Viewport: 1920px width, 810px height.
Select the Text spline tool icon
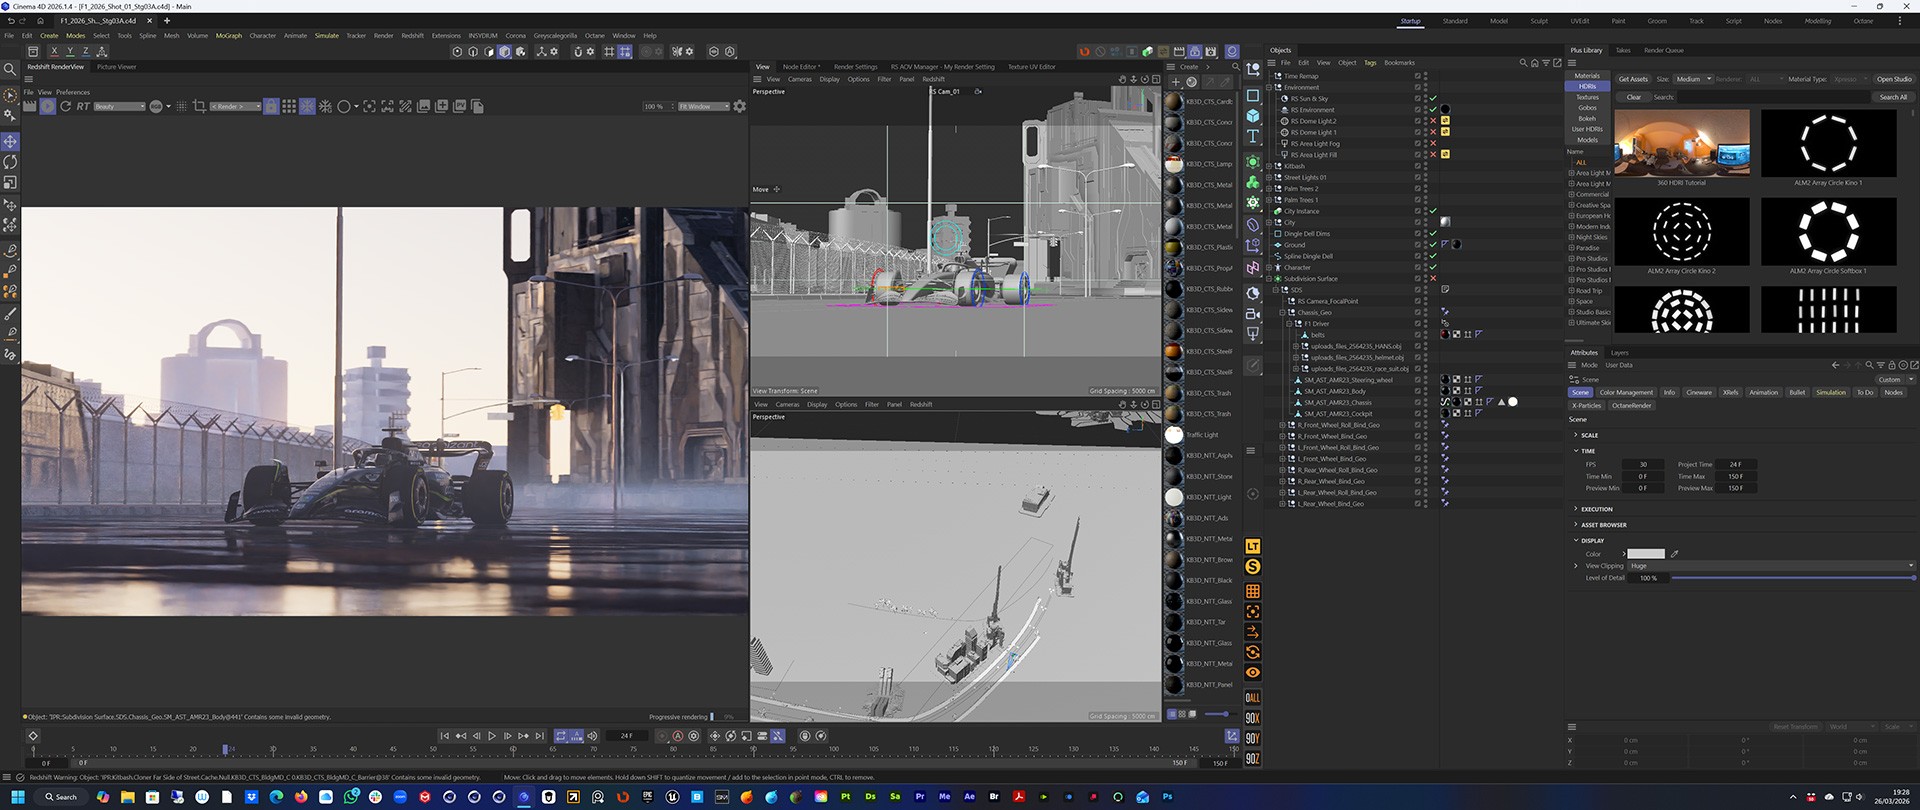[x=1253, y=137]
